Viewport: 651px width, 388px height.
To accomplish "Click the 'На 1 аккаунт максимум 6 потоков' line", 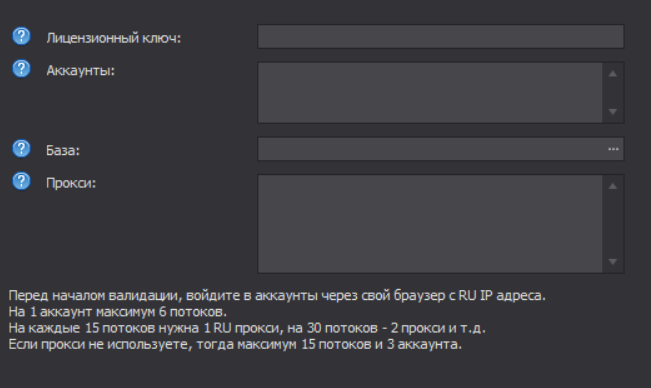I will click(117, 312).
